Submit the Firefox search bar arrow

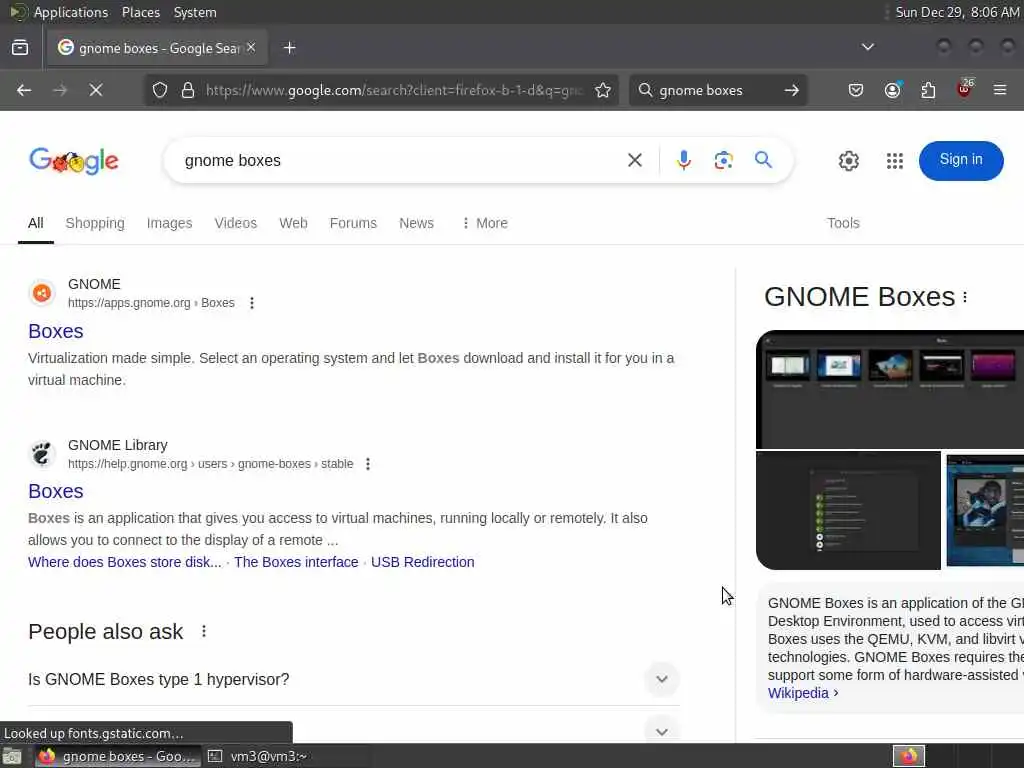click(x=792, y=90)
